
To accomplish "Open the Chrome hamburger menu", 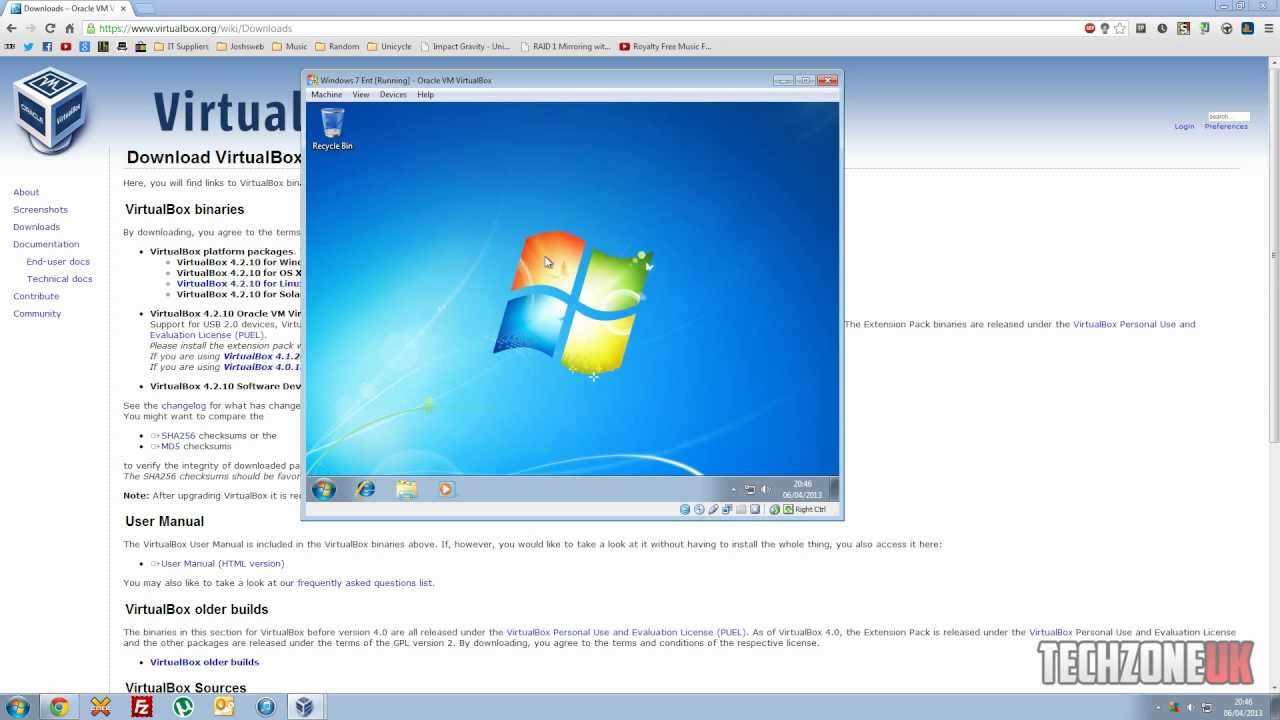I will pyautogui.click(x=1269, y=28).
